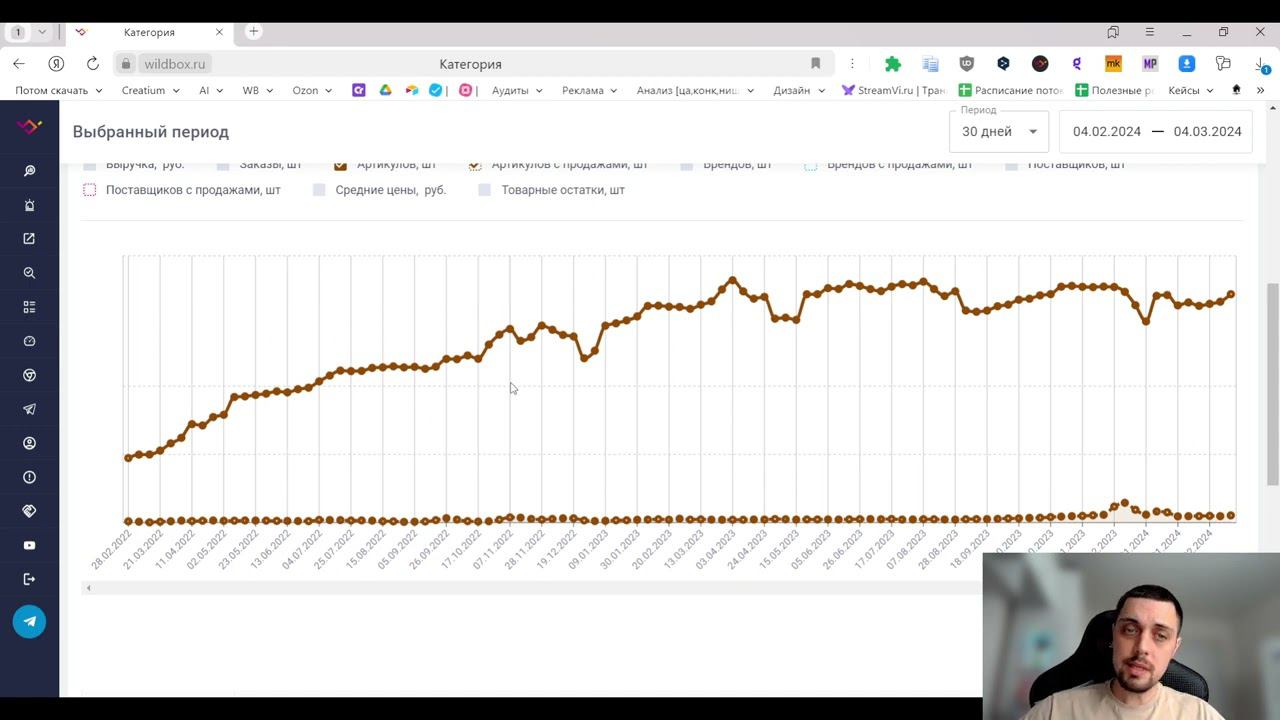
Task: Click the round Telegram button in sidebar
Action: [x=29, y=621]
